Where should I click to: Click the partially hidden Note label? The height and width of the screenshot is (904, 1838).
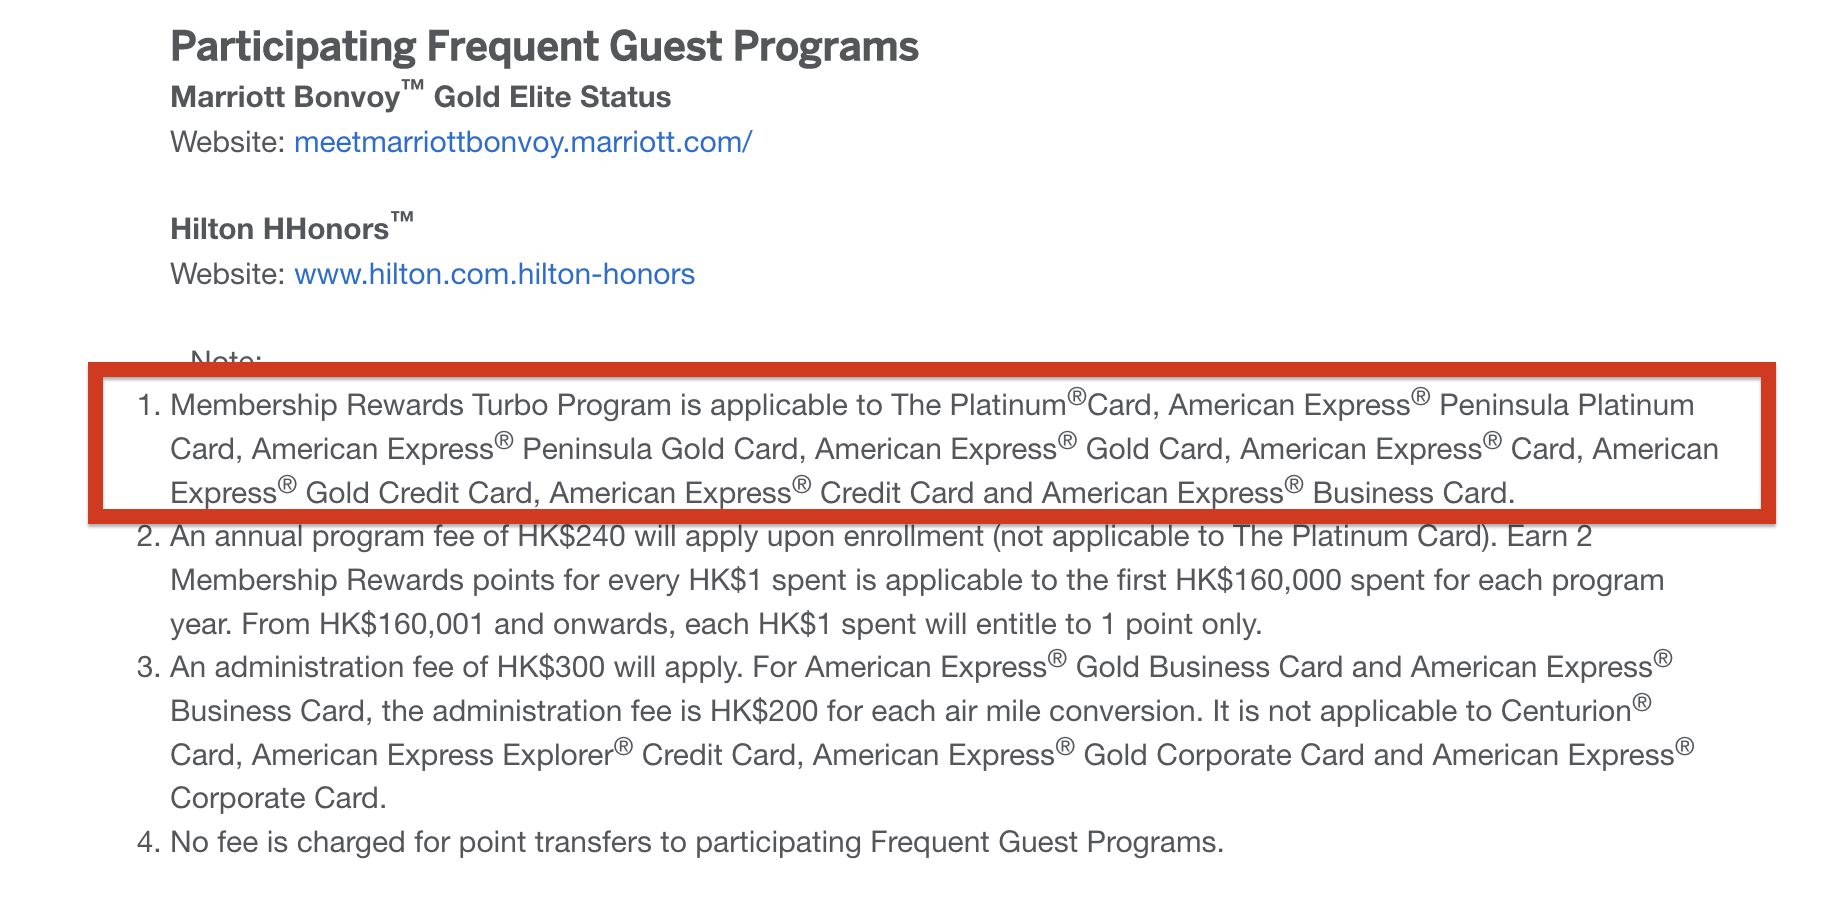pos(226,356)
